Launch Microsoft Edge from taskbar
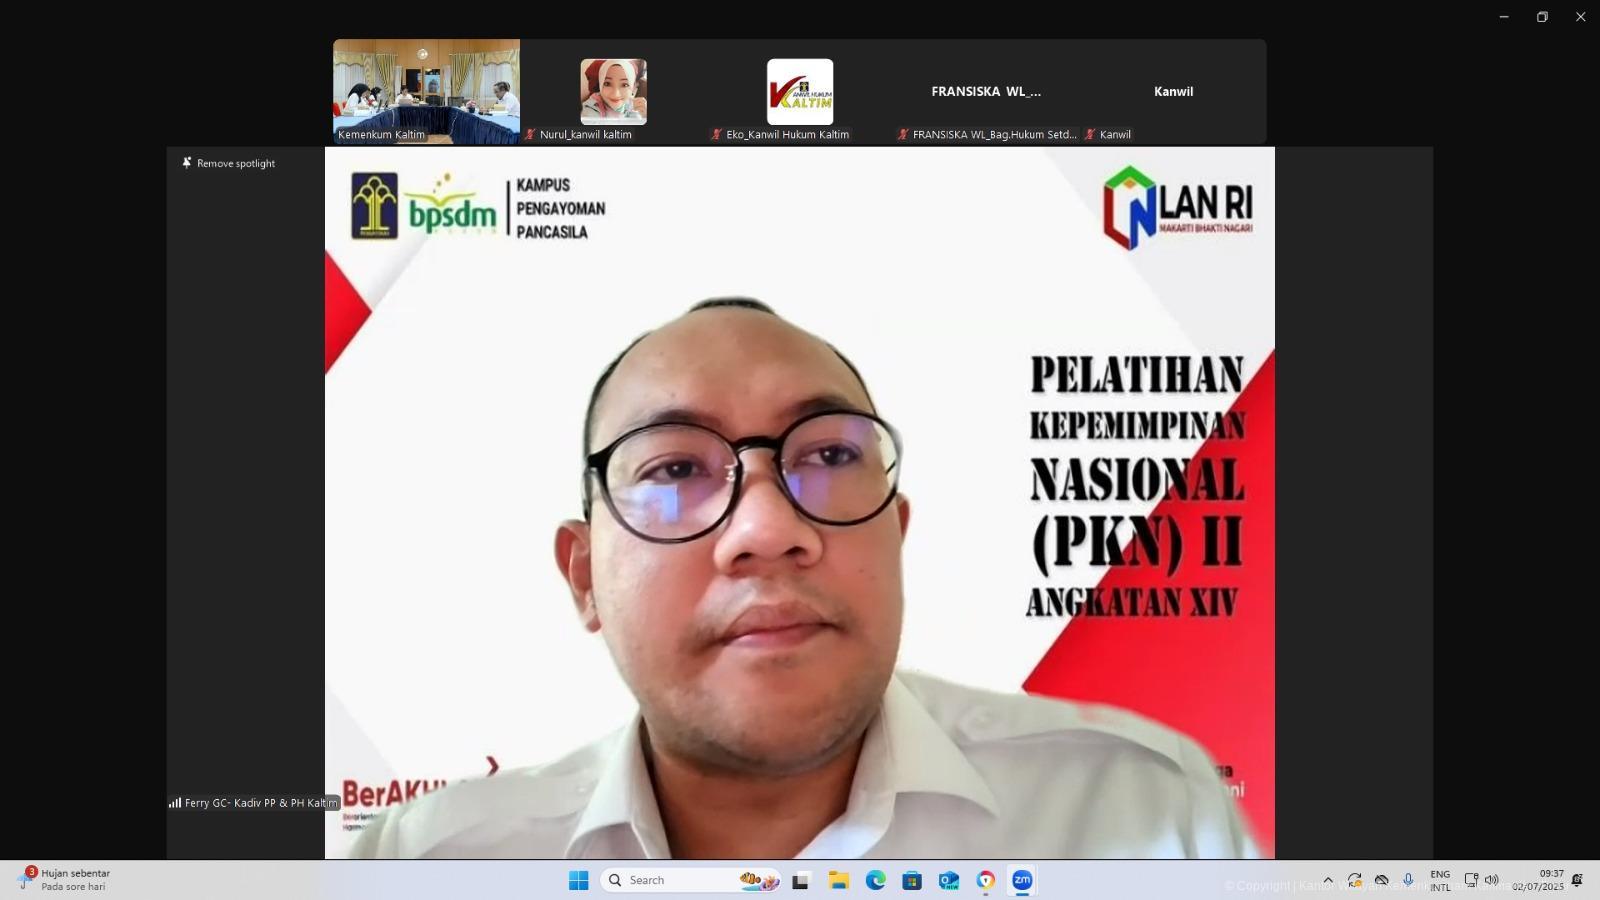 pos(875,880)
